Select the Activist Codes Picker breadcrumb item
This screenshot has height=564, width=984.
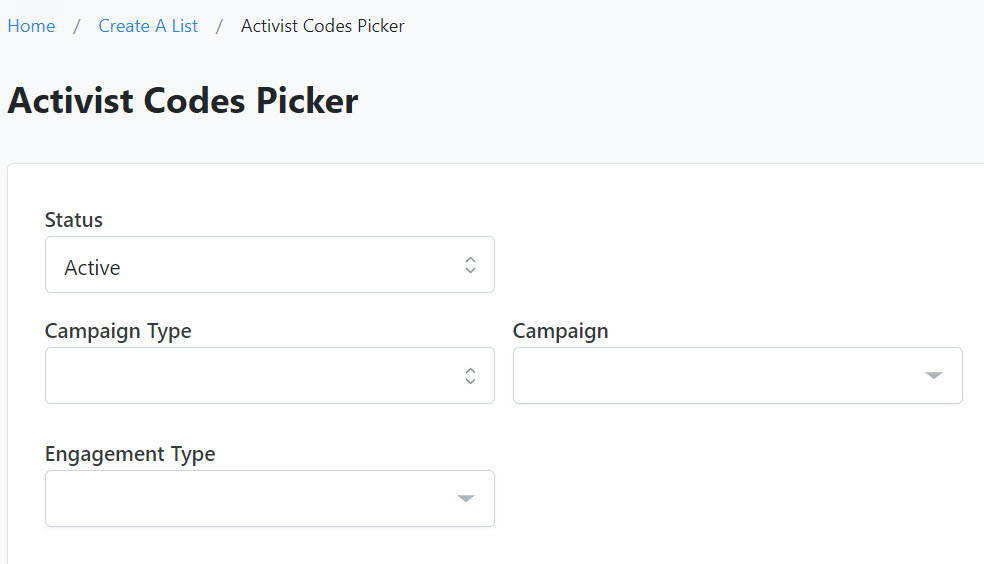coord(323,26)
